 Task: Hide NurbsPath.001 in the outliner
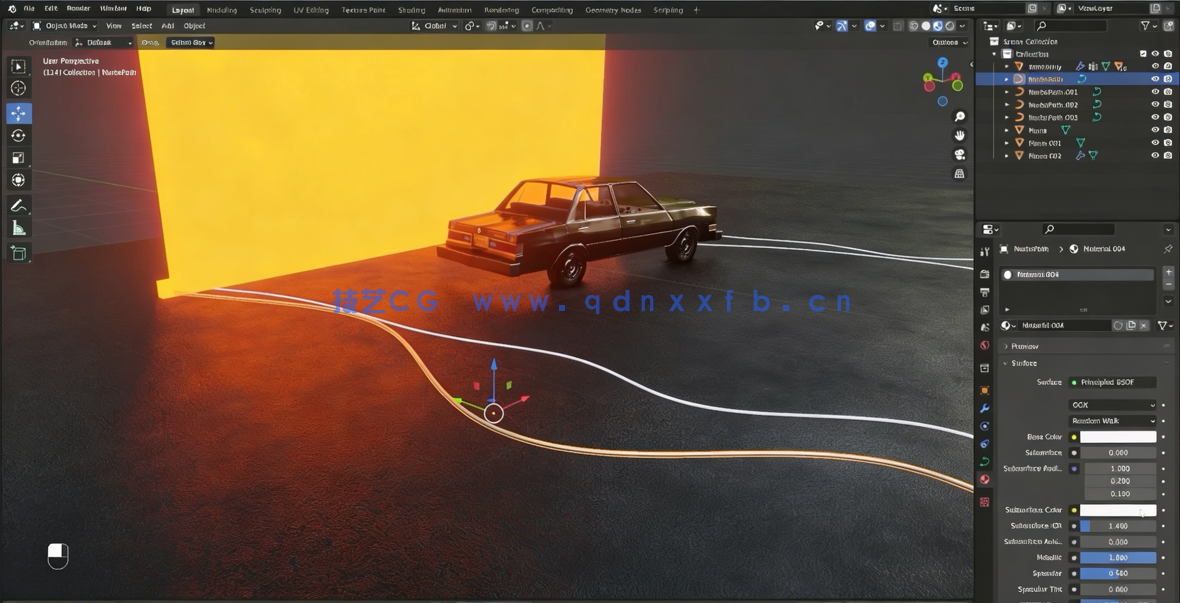1153,91
